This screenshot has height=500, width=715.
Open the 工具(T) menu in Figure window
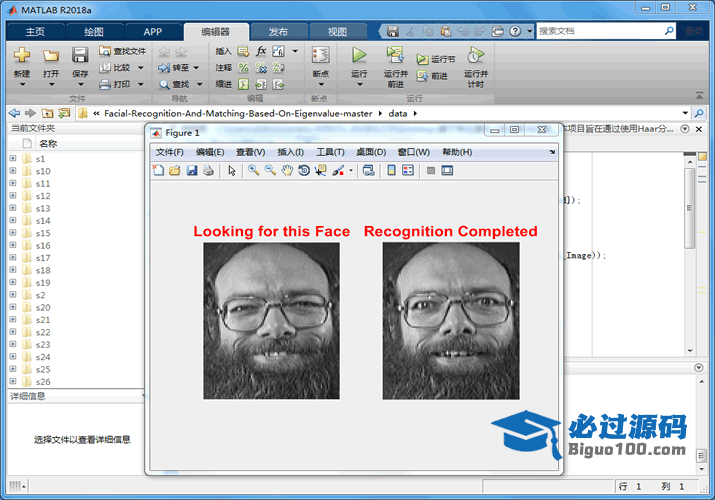(x=330, y=152)
